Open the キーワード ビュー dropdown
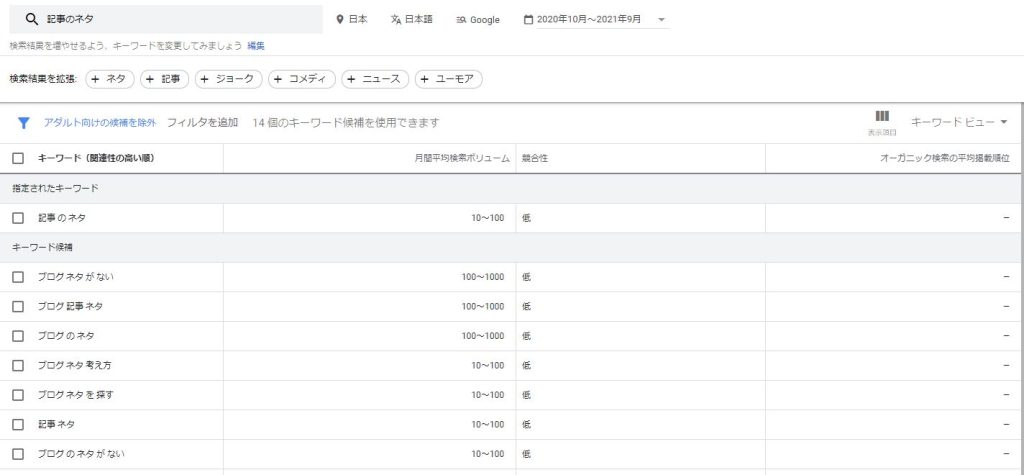 coord(959,122)
